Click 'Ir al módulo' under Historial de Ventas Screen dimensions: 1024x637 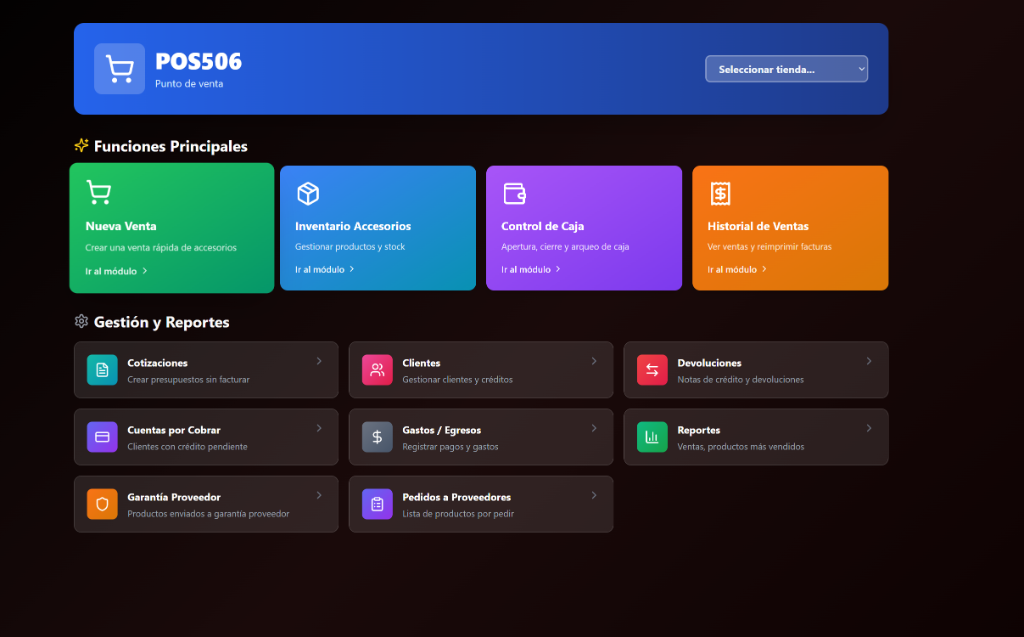pyautogui.click(x=737, y=269)
